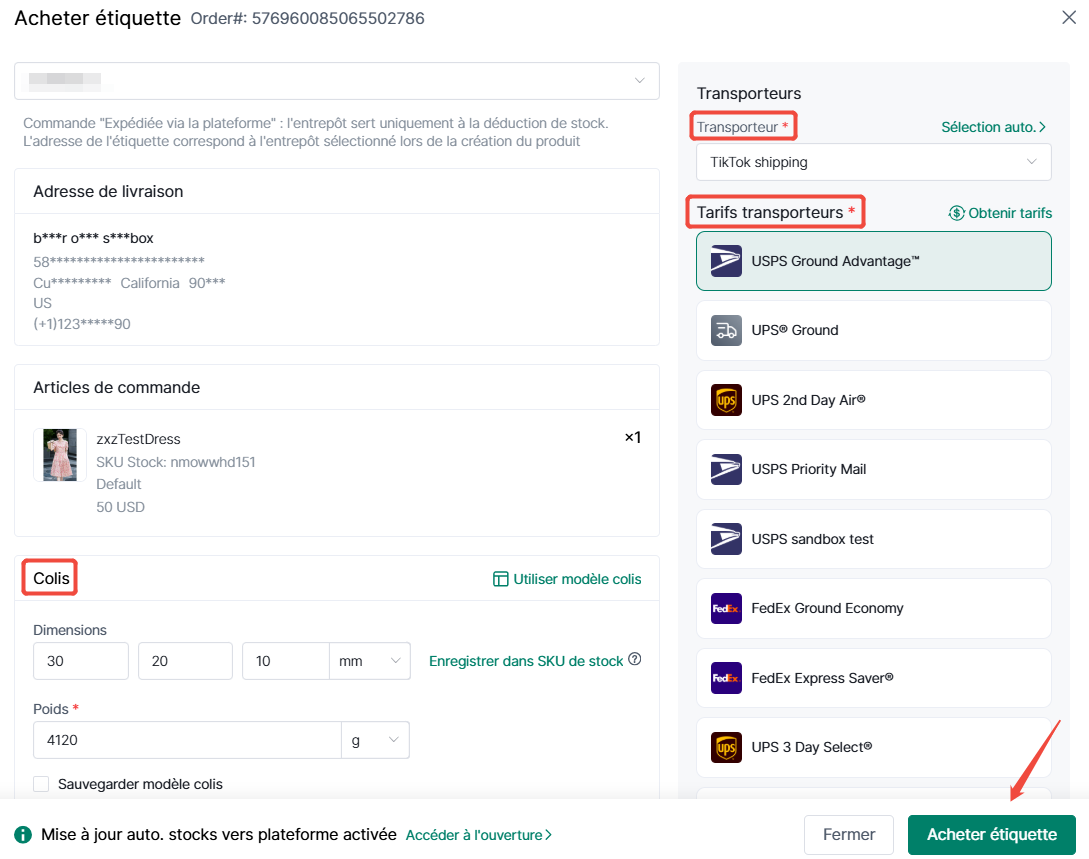Click the USPS sandbox test logo

(x=726, y=539)
